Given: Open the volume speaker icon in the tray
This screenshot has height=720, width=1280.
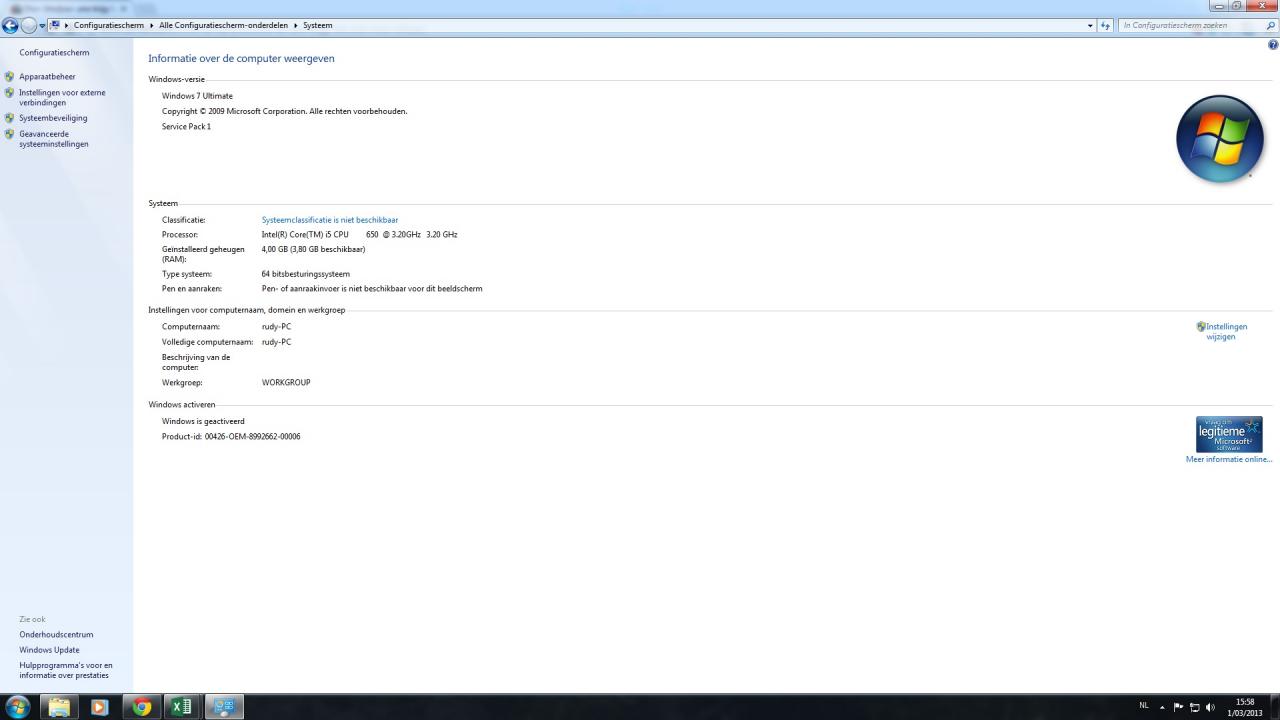Looking at the screenshot, I should coord(1211,707).
